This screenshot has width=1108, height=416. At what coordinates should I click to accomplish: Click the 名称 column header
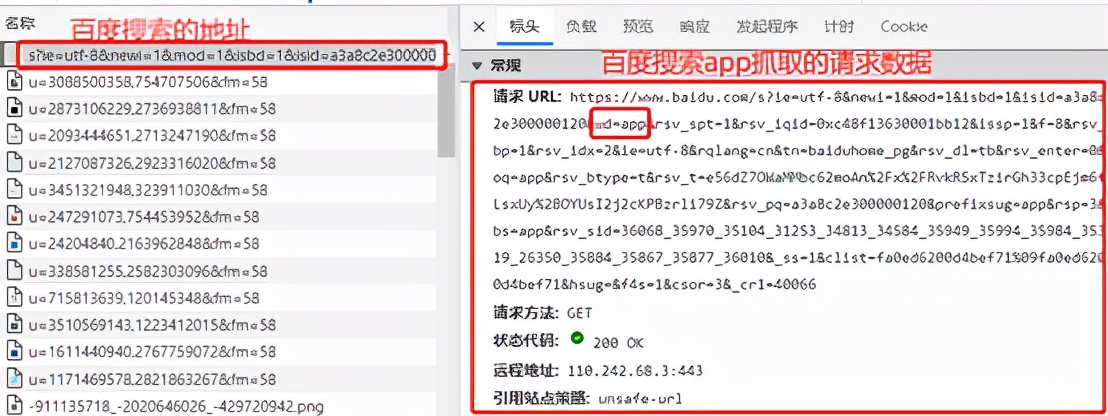point(18,23)
